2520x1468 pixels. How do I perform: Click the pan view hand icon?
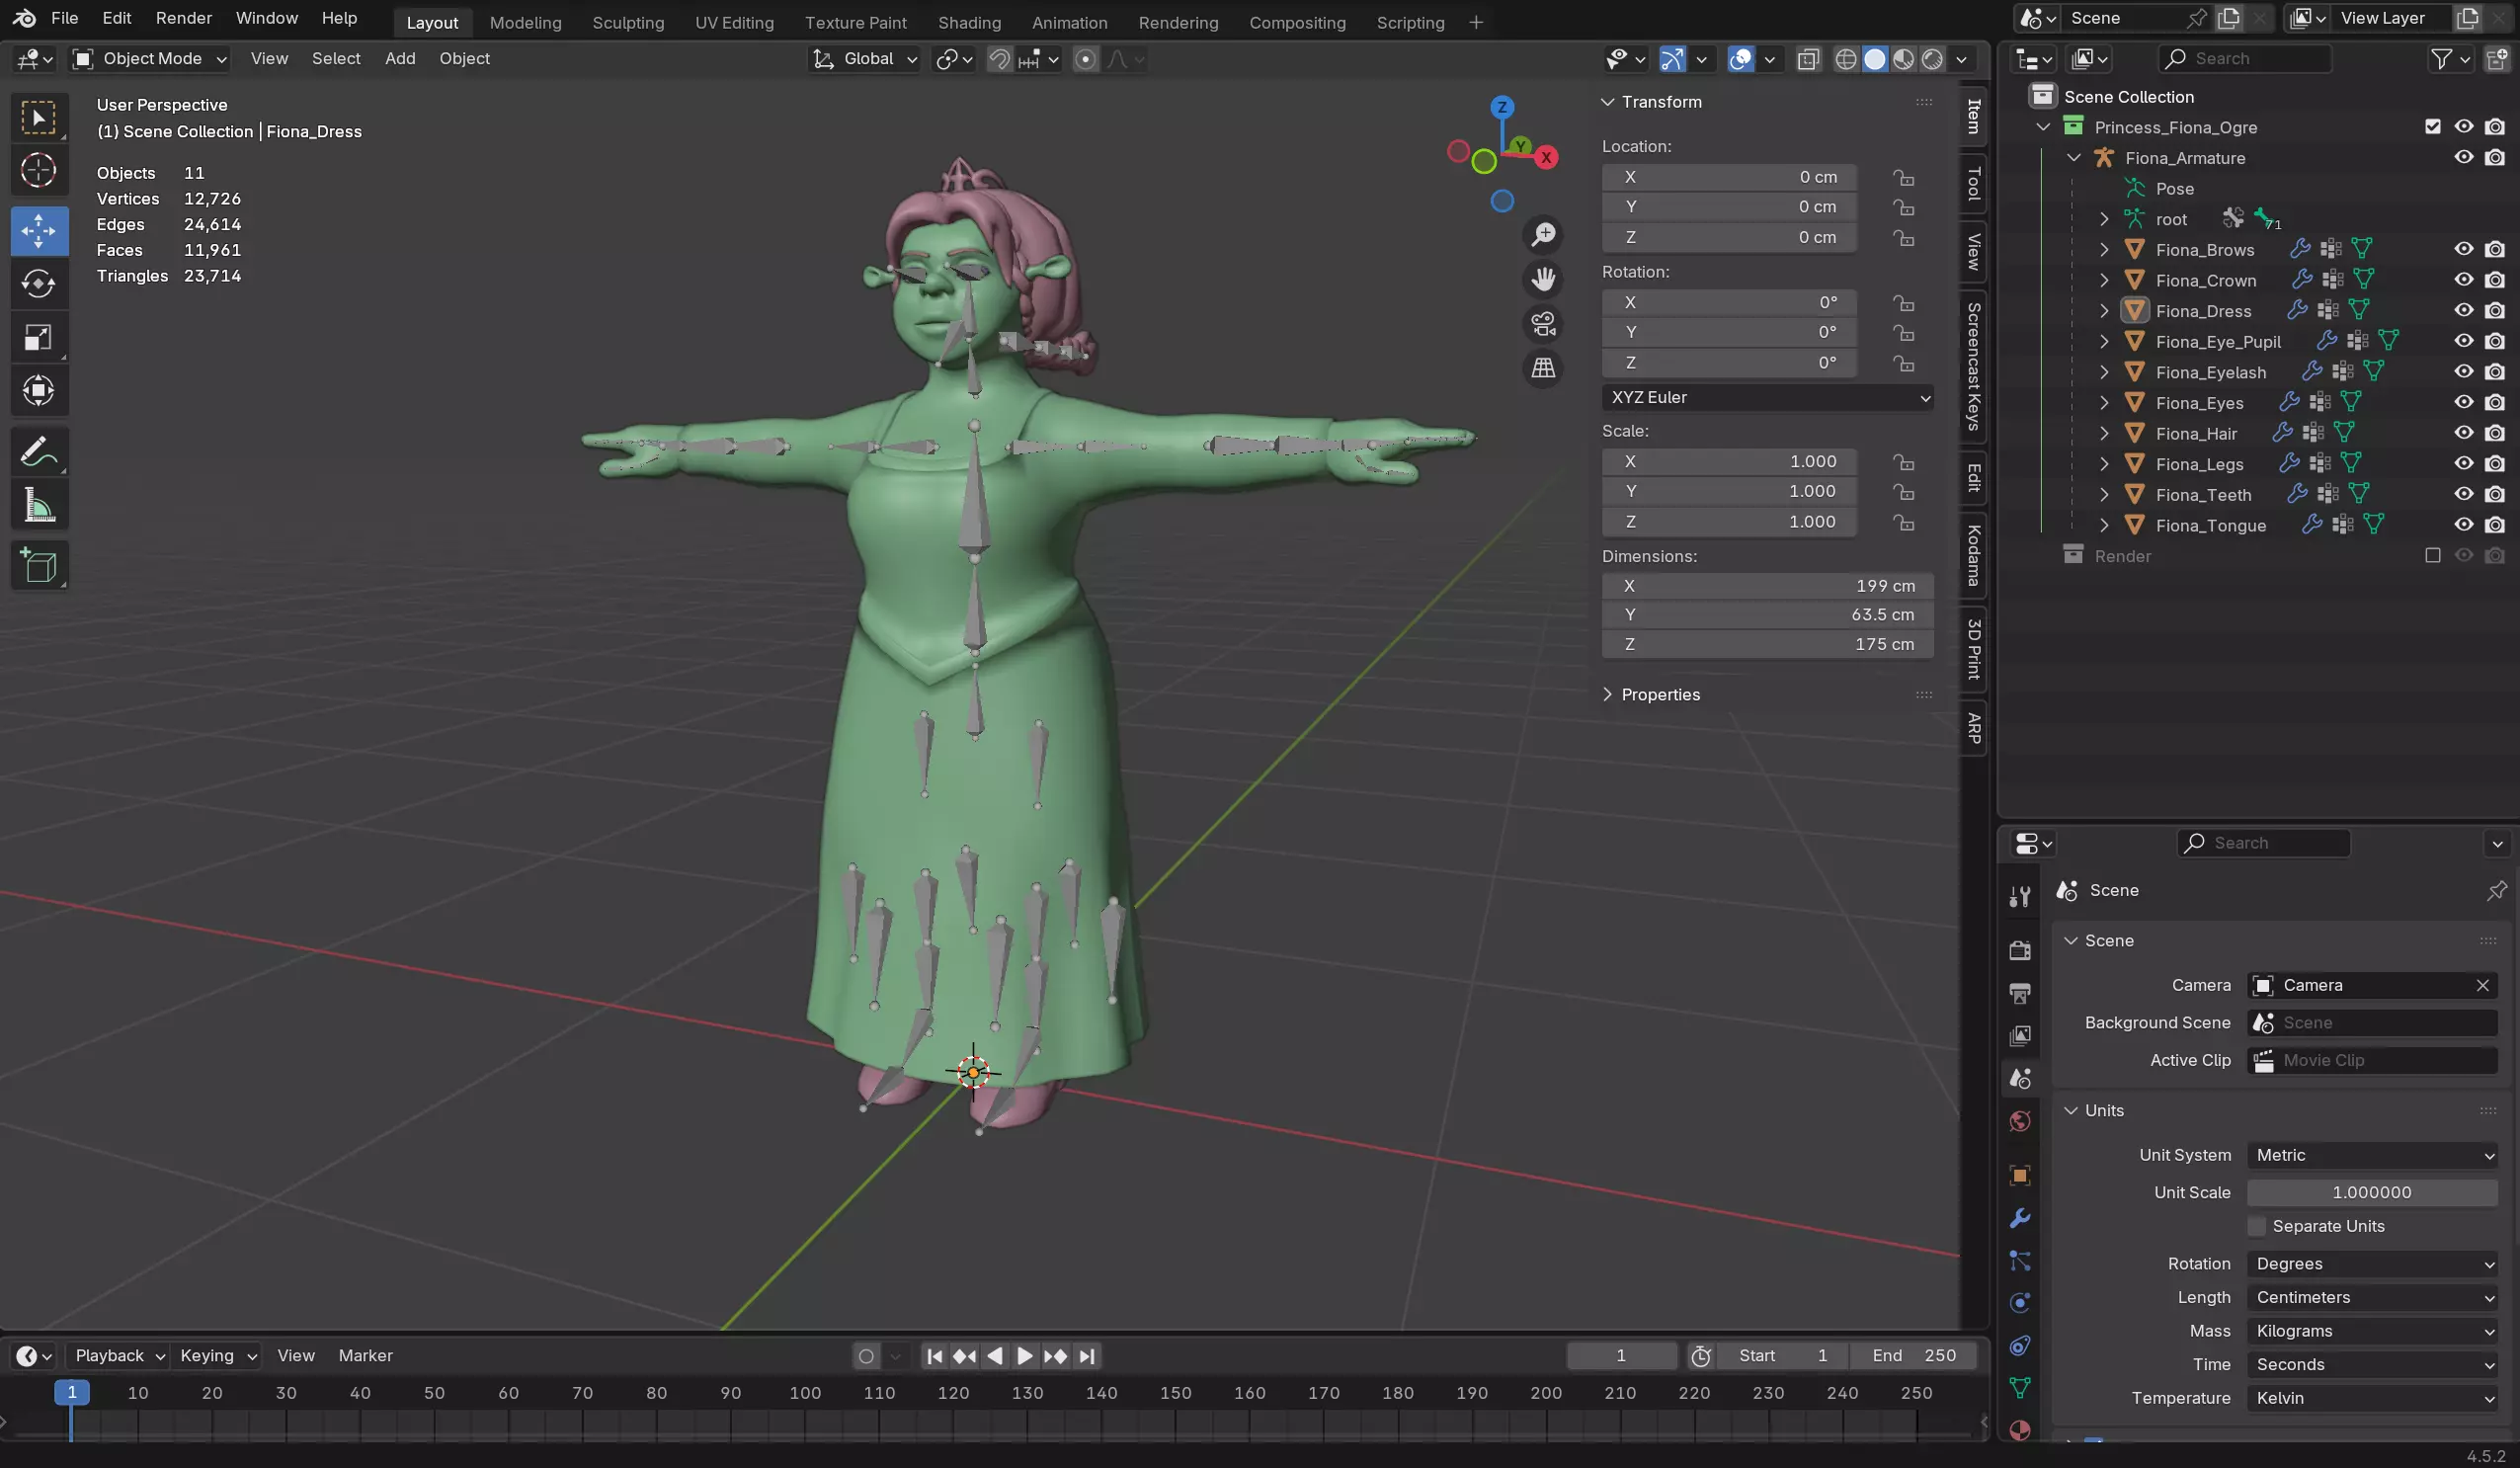(x=1543, y=280)
